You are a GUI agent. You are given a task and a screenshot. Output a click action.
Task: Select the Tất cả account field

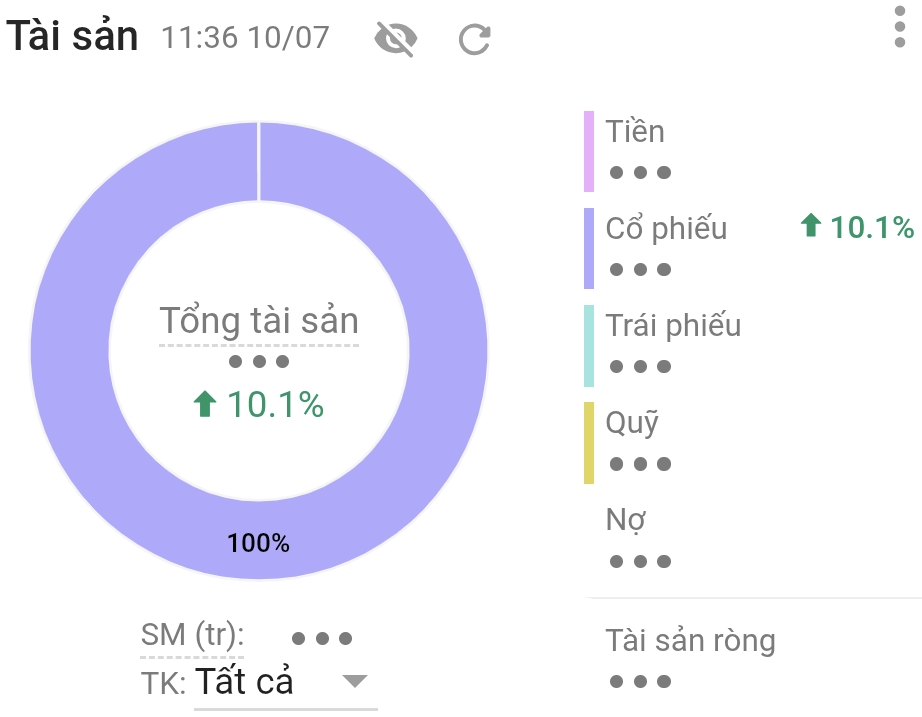tap(286, 683)
